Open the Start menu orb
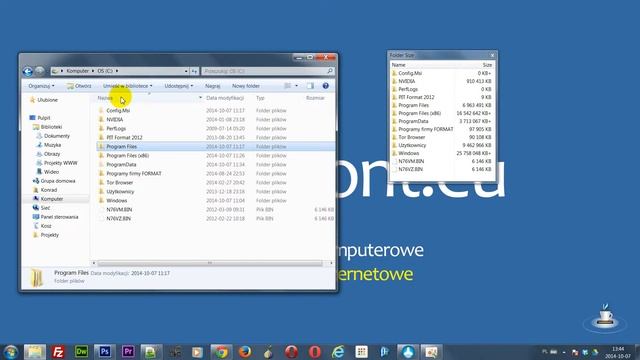Screen dimensions: 640x360 click(11, 352)
